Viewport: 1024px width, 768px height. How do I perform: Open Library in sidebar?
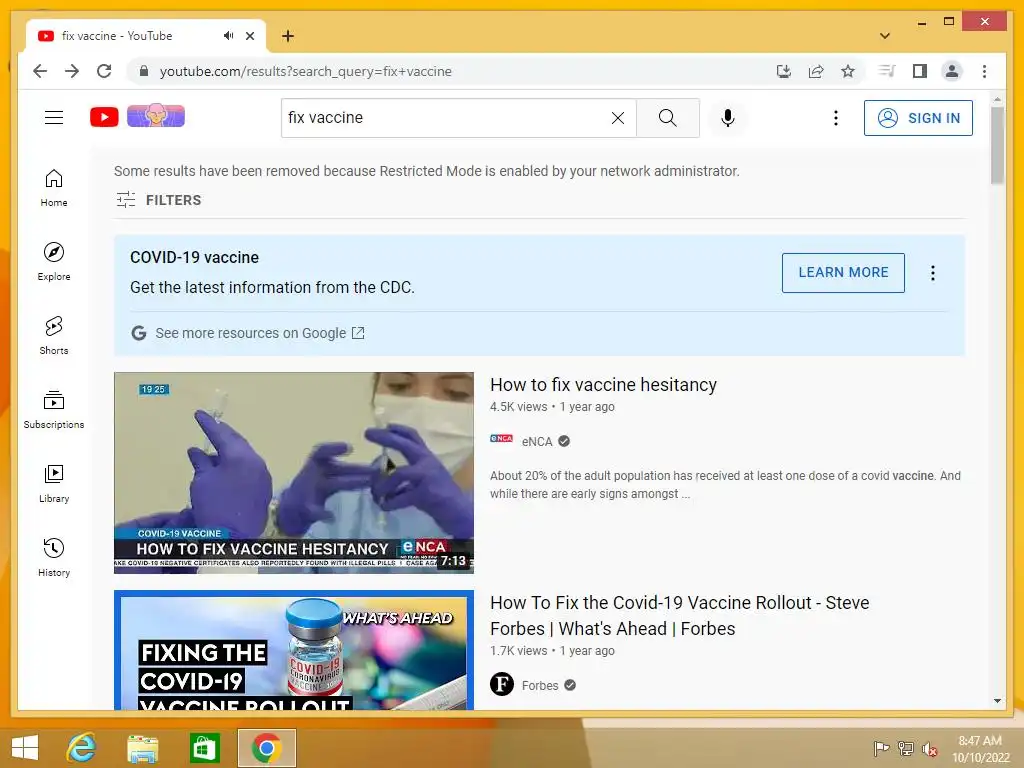tap(54, 483)
